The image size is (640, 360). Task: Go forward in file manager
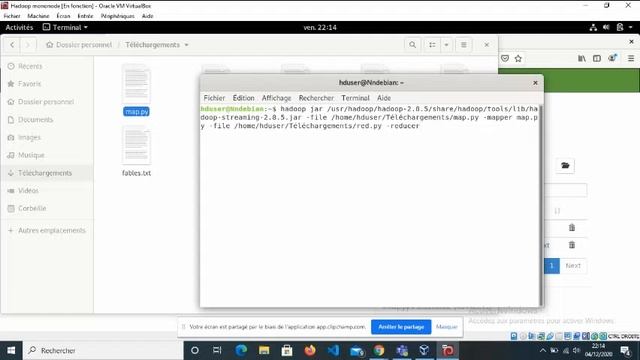tap(28, 45)
